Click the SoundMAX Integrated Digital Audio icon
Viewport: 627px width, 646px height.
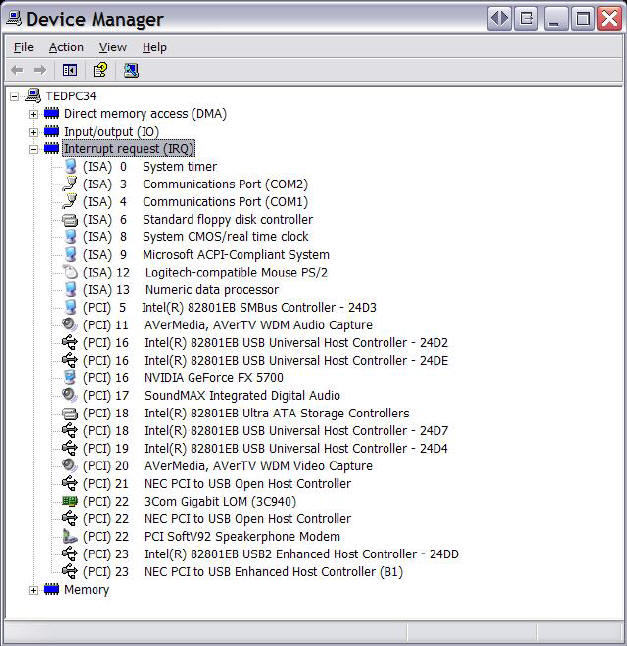tap(69, 395)
